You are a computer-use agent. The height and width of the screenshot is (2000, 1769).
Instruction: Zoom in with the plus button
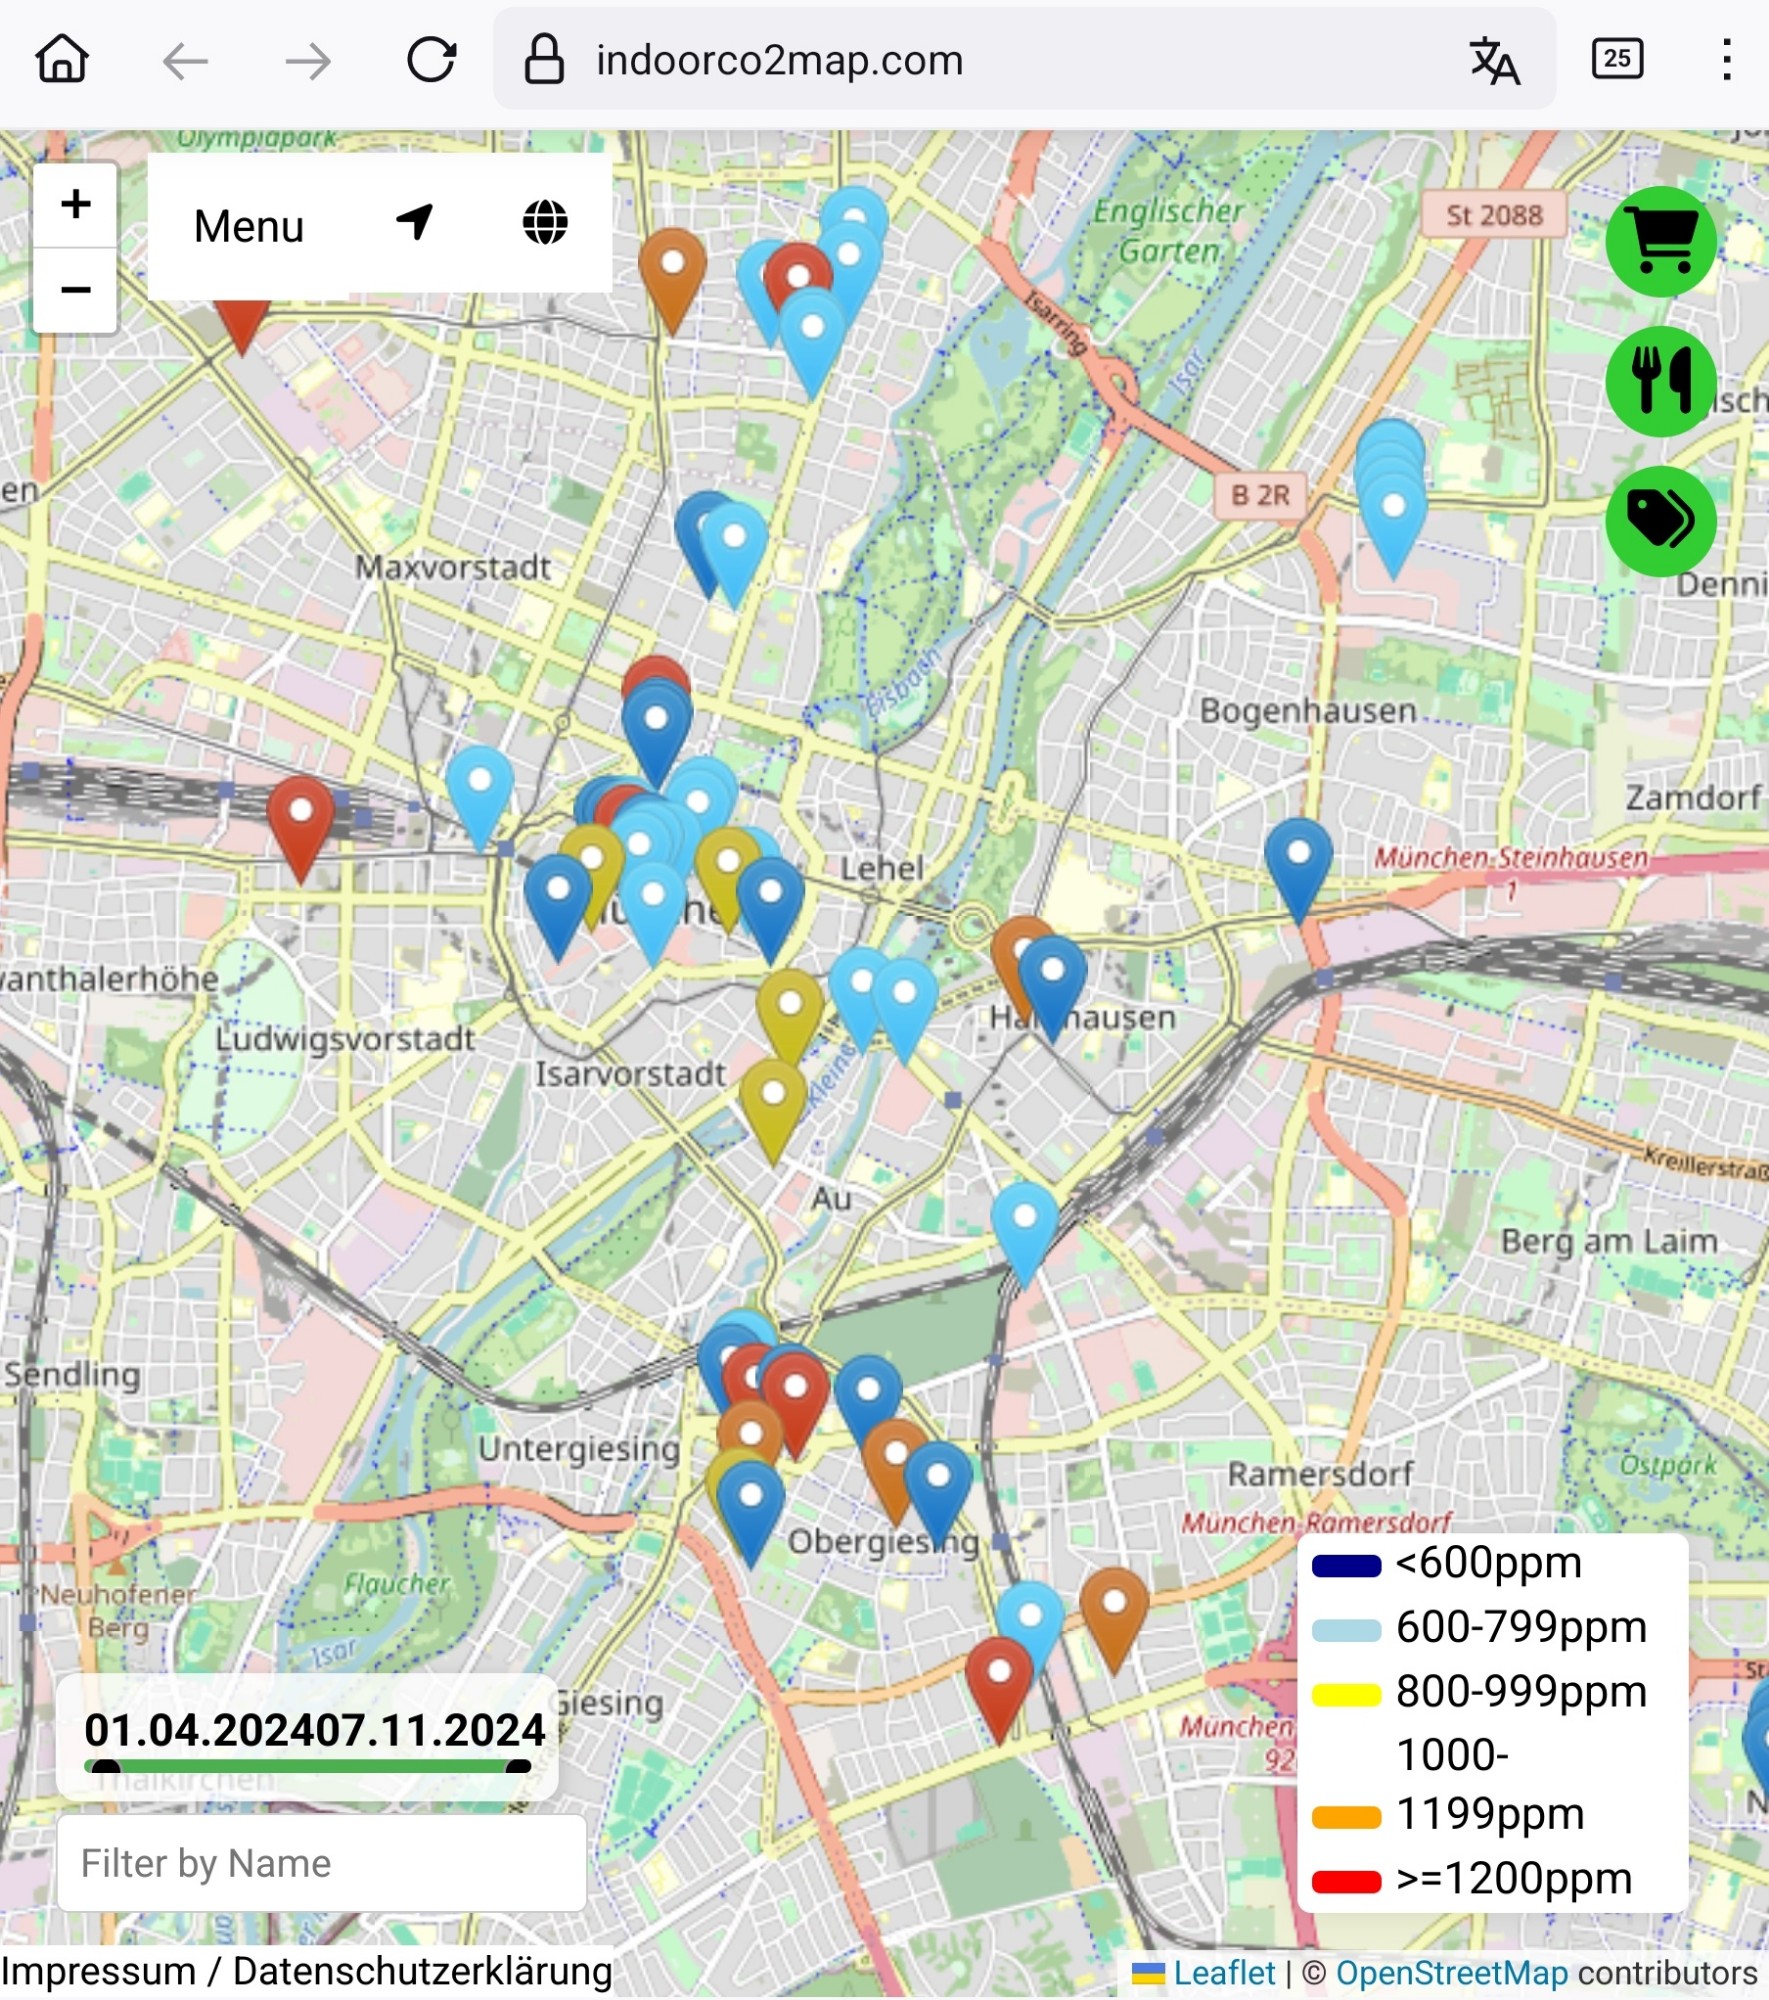coord(75,205)
